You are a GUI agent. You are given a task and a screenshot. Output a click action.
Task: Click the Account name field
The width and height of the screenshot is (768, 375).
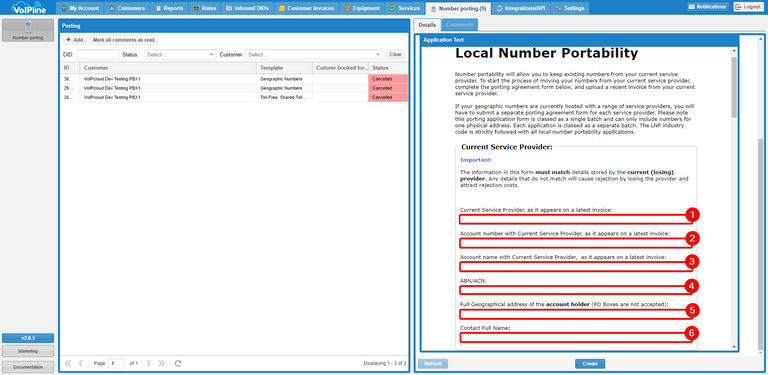click(576, 267)
